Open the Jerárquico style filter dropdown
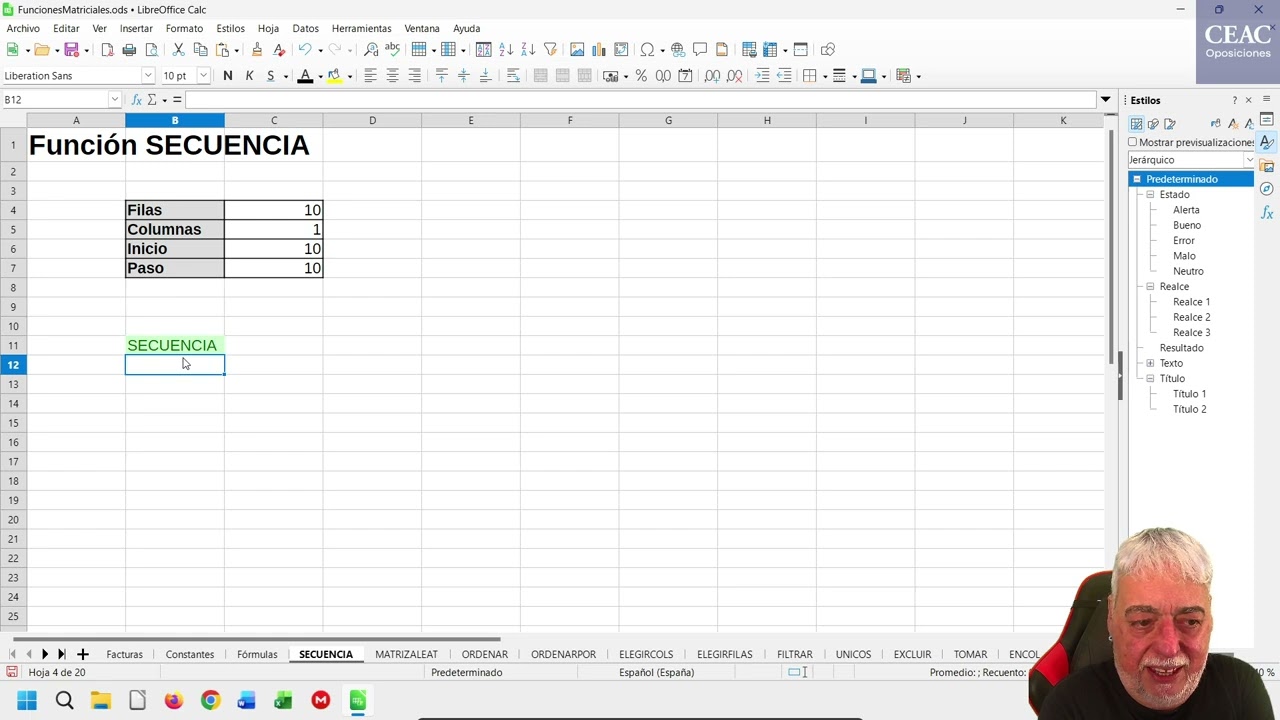This screenshot has height=720, width=1280. click(x=1249, y=160)
